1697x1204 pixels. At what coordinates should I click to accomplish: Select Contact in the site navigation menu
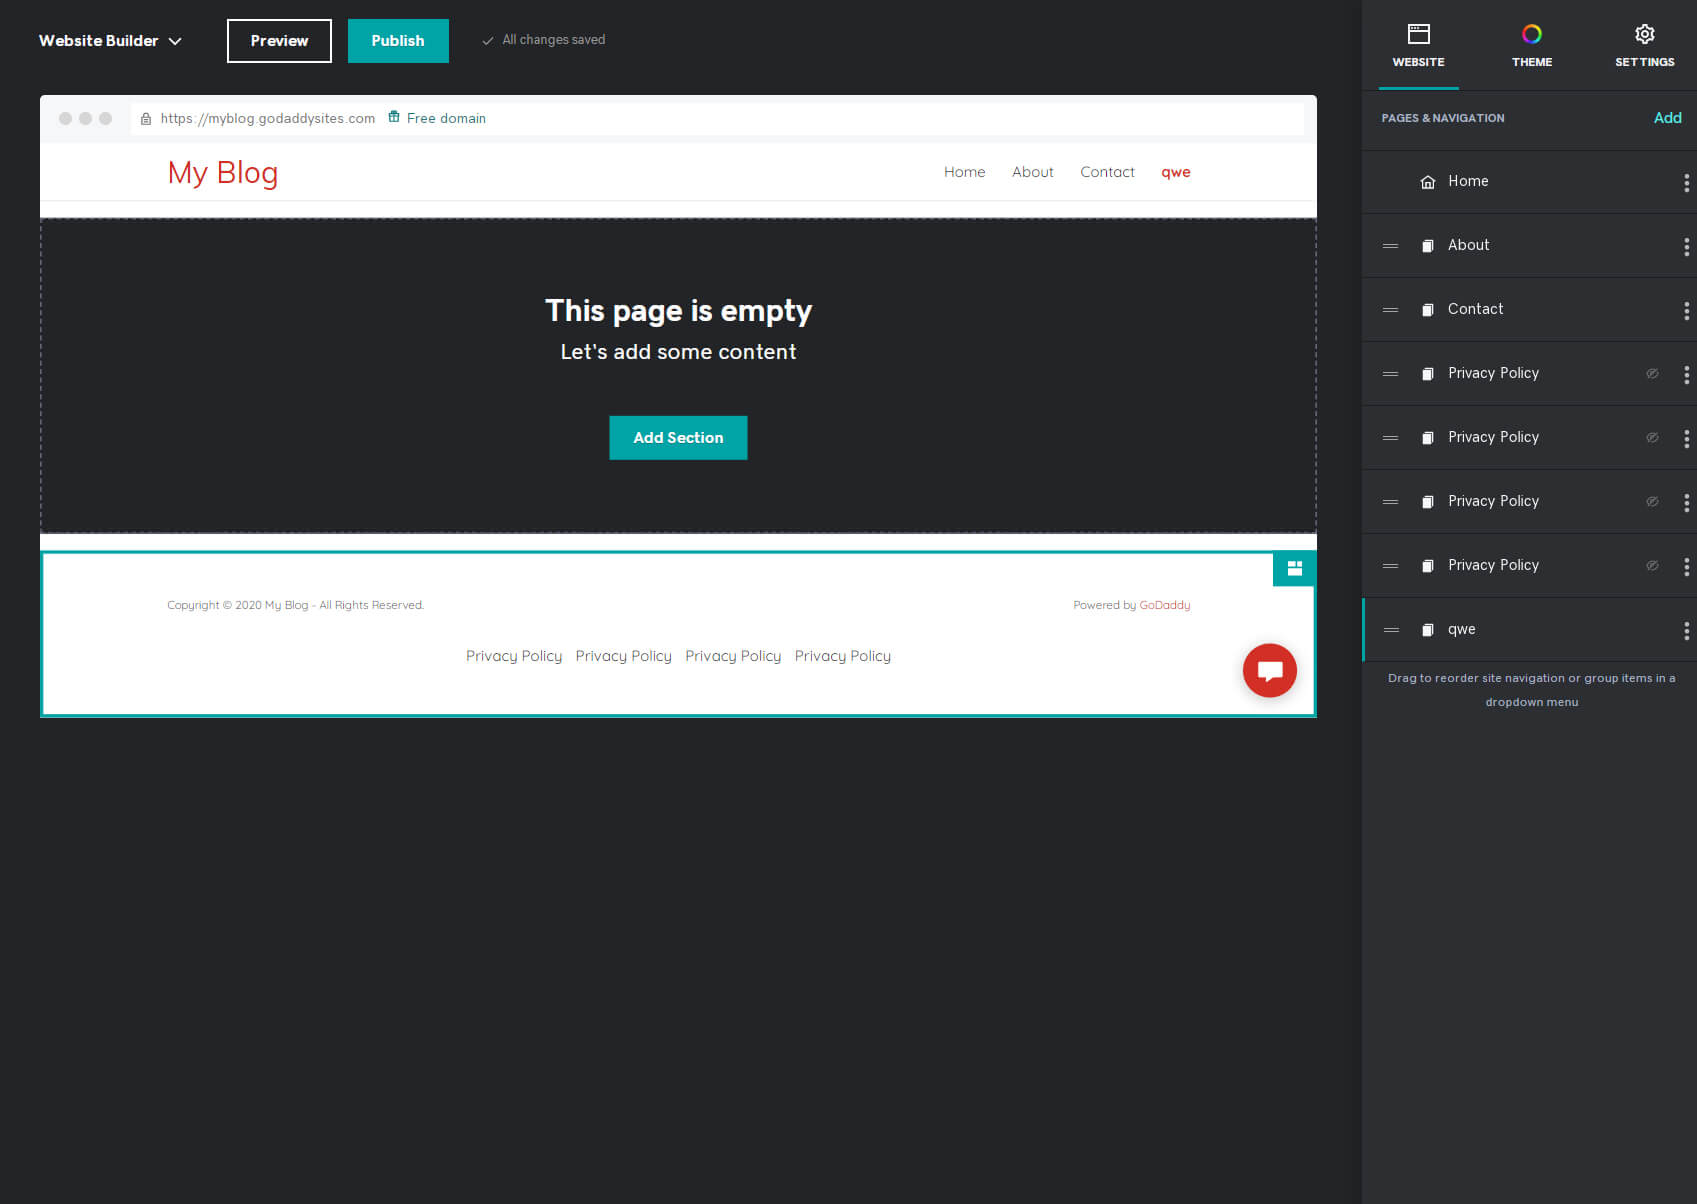point(1107,172)
